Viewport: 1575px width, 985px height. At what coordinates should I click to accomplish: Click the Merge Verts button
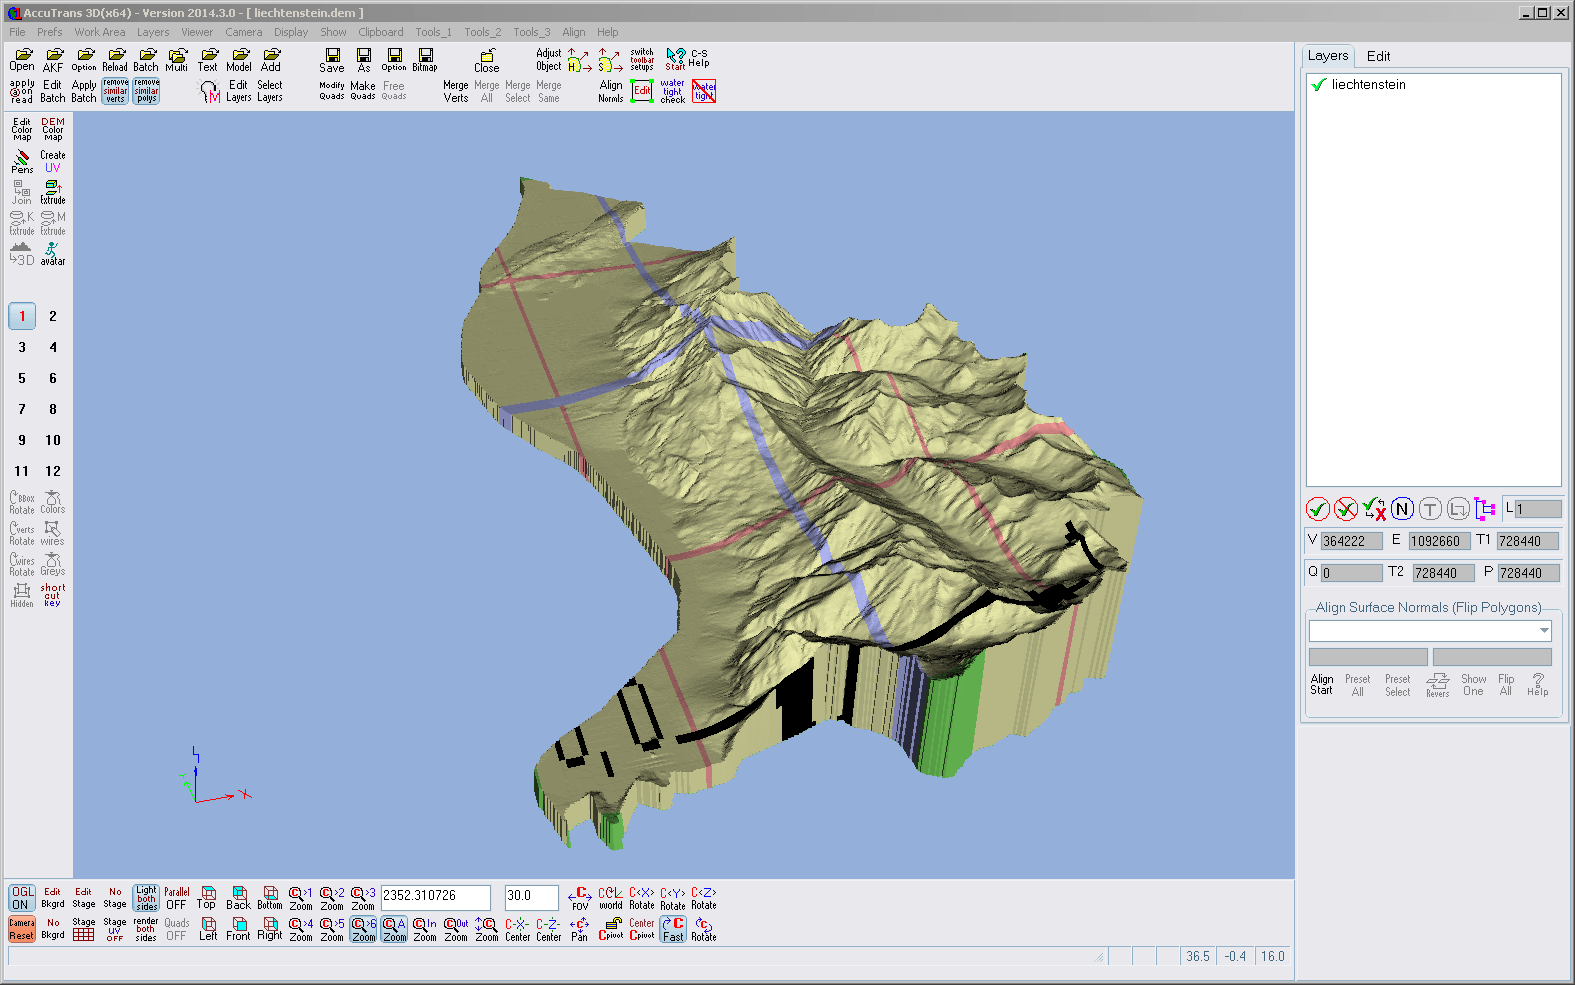point(456,91)
